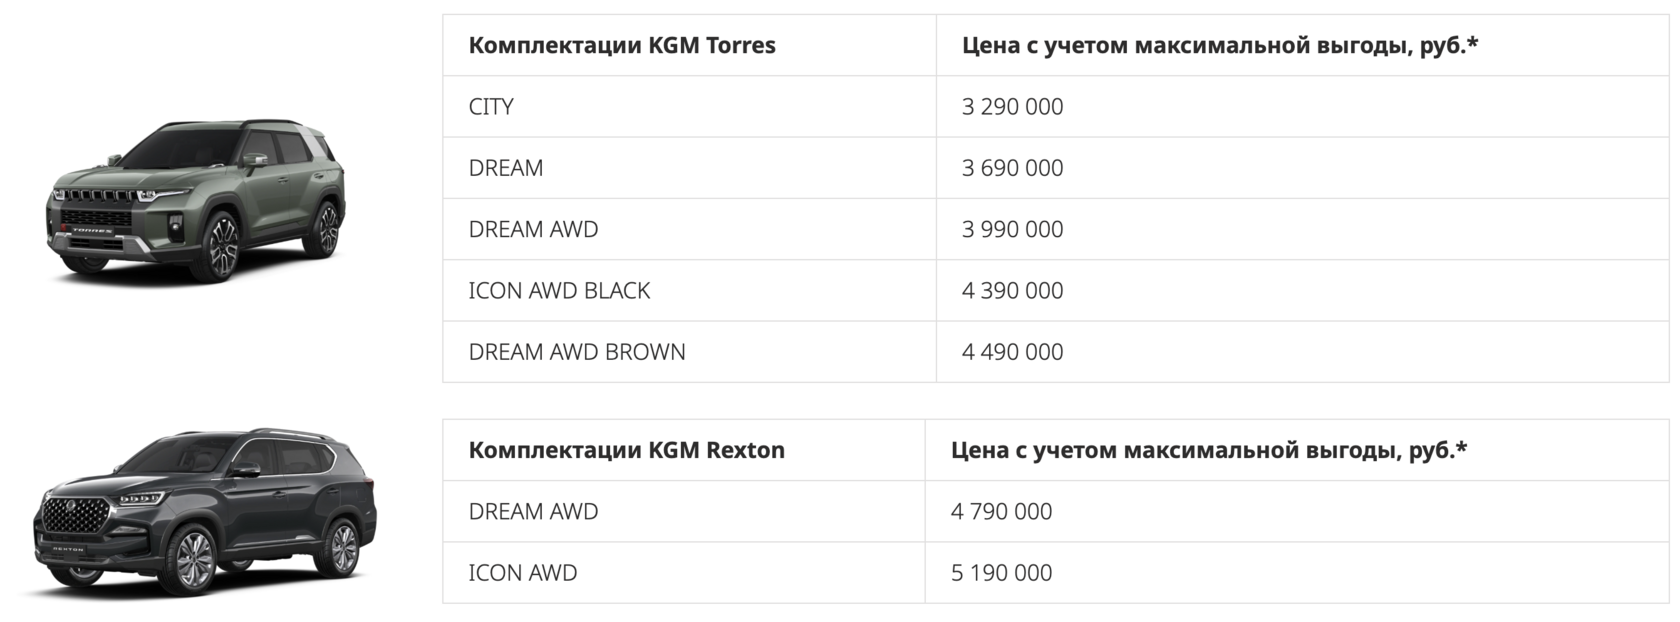Click the Комплектации KGM Torres header cell
Screen dimensions: 1680x622
click(x=621, y=46)
